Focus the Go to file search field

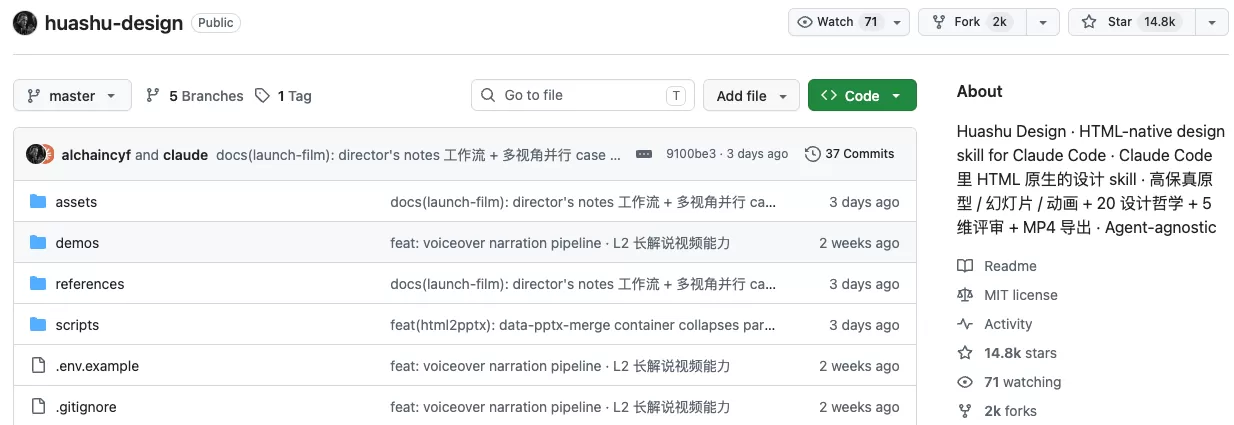click(x=583, y=95)
